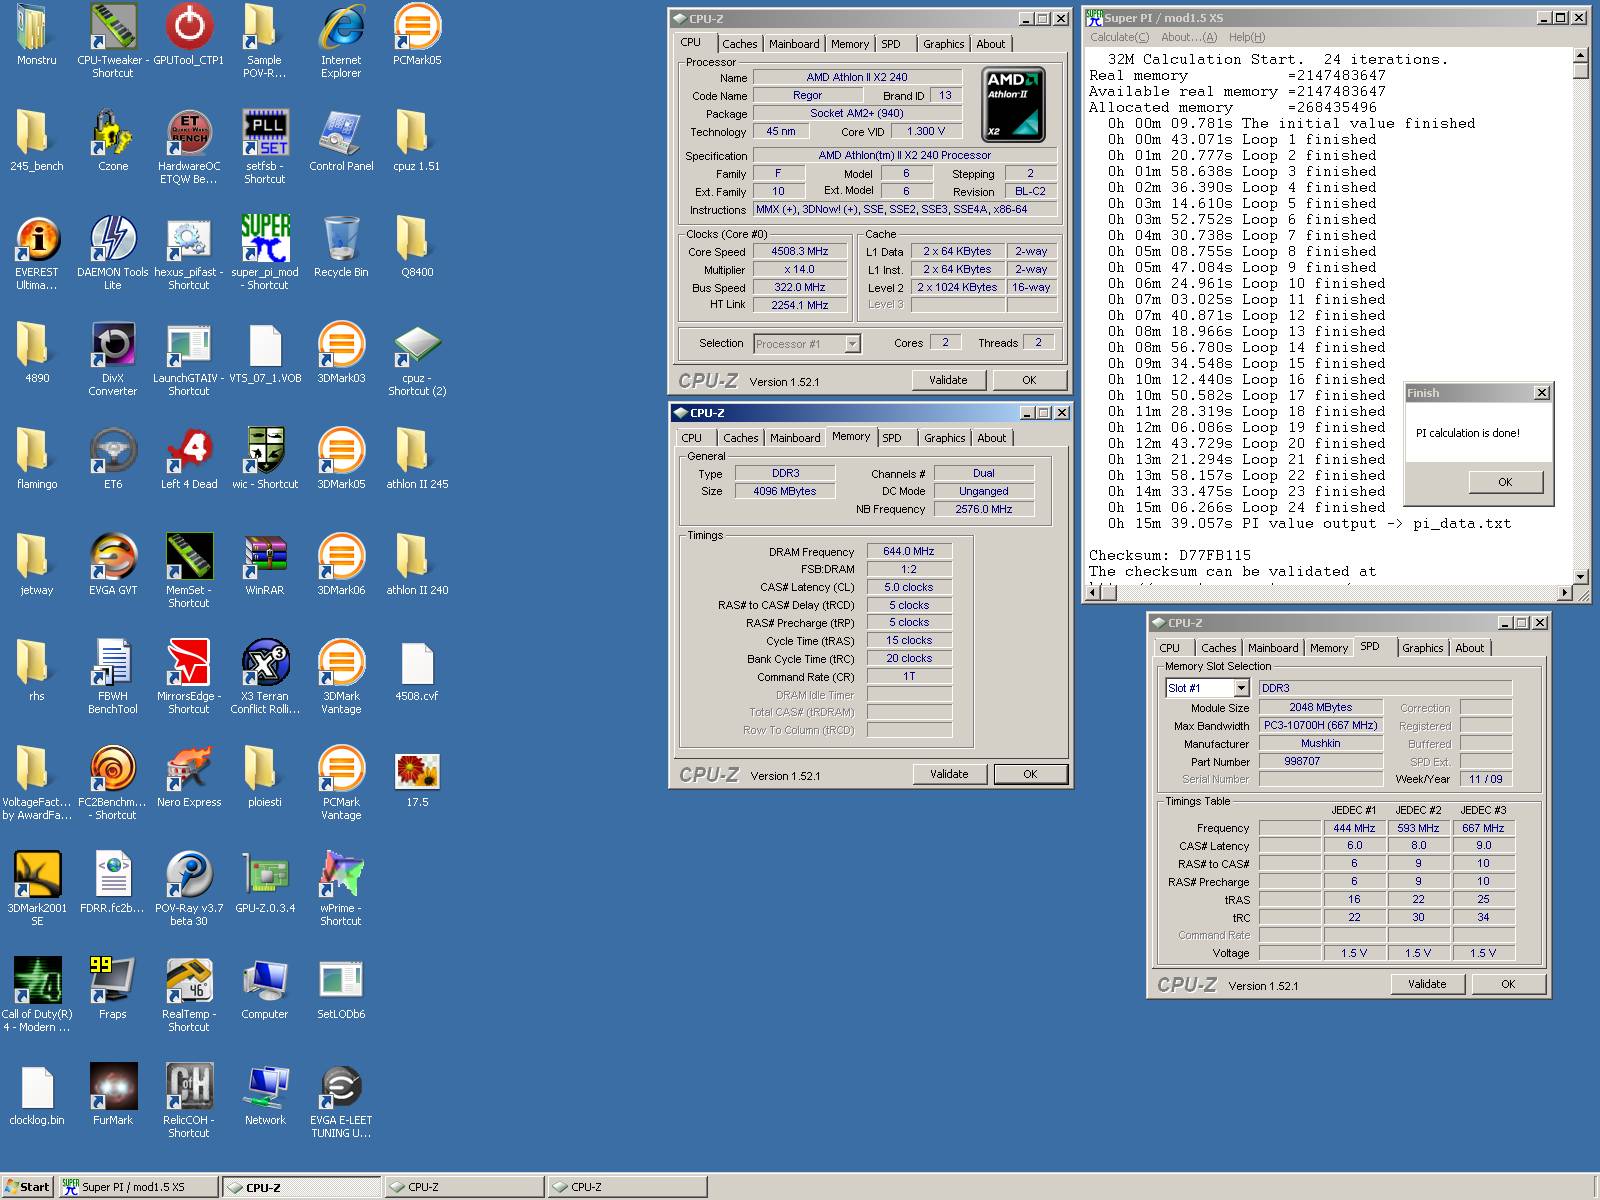This screenshot has height=1200, width=1600.
Task: Open 3DMark03 desktop icon
Action: pyautogui.click(x=341, y=346)
